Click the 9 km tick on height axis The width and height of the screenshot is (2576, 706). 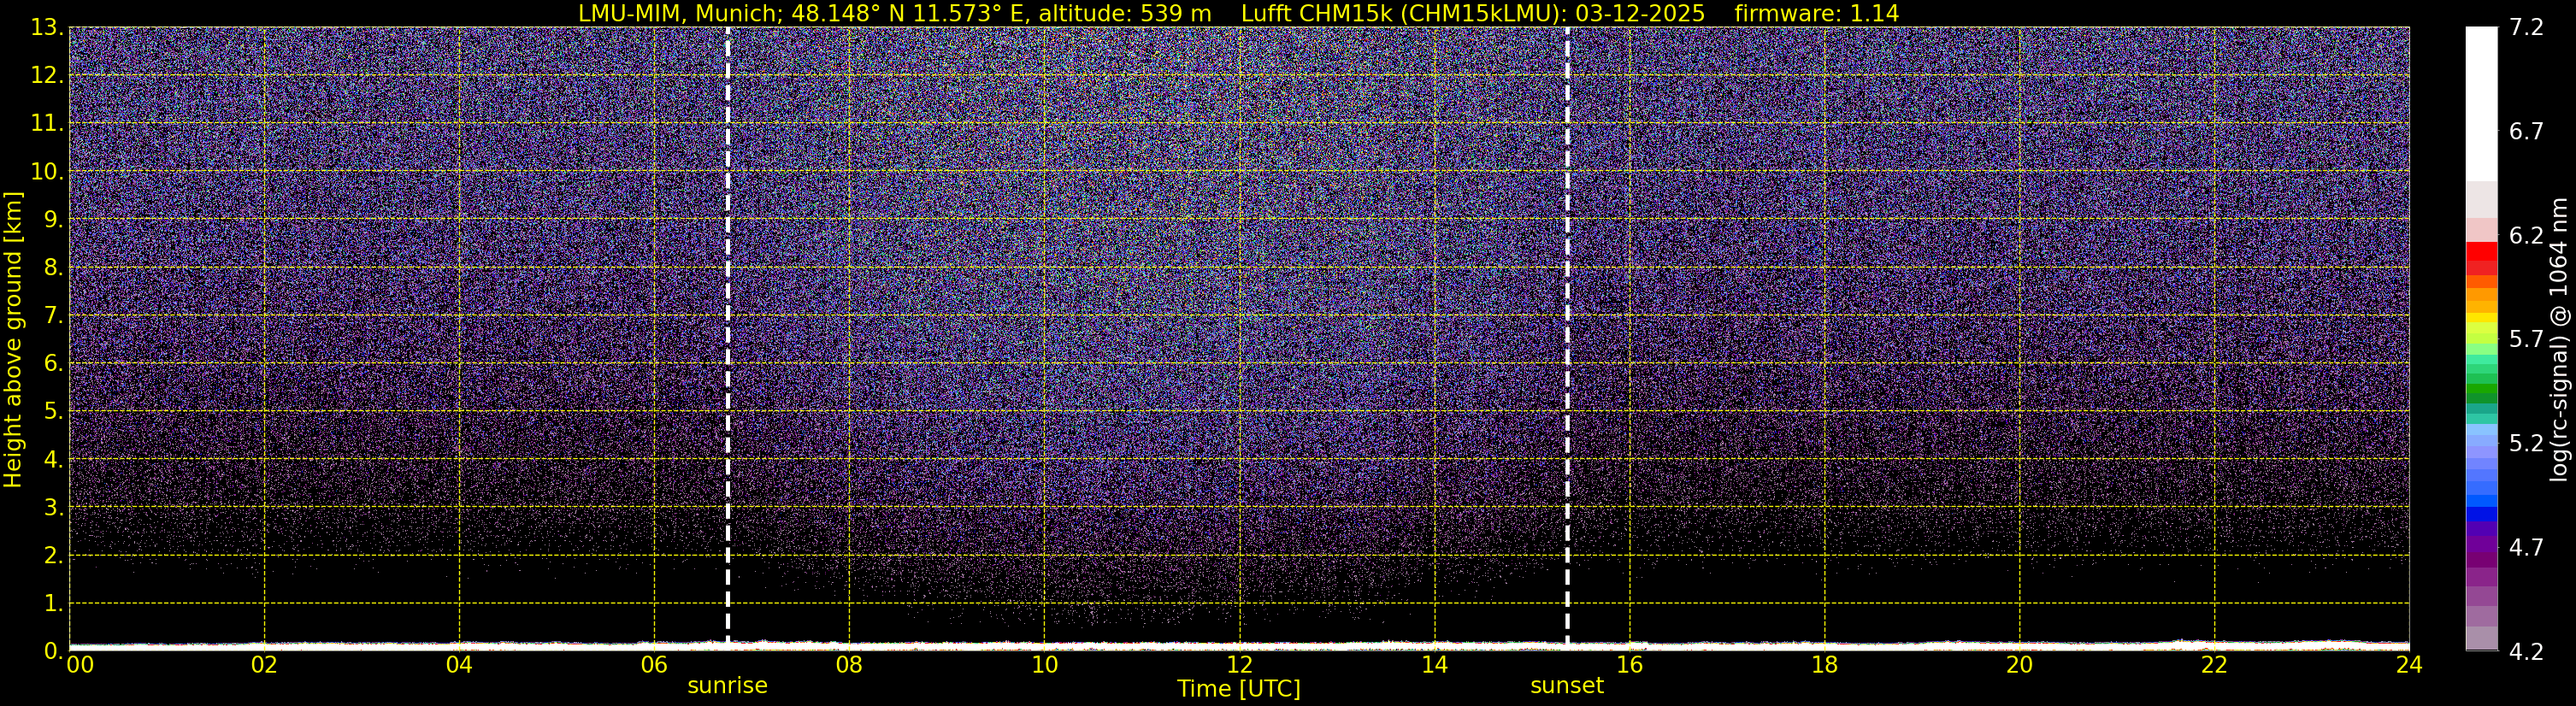[51, 220]
